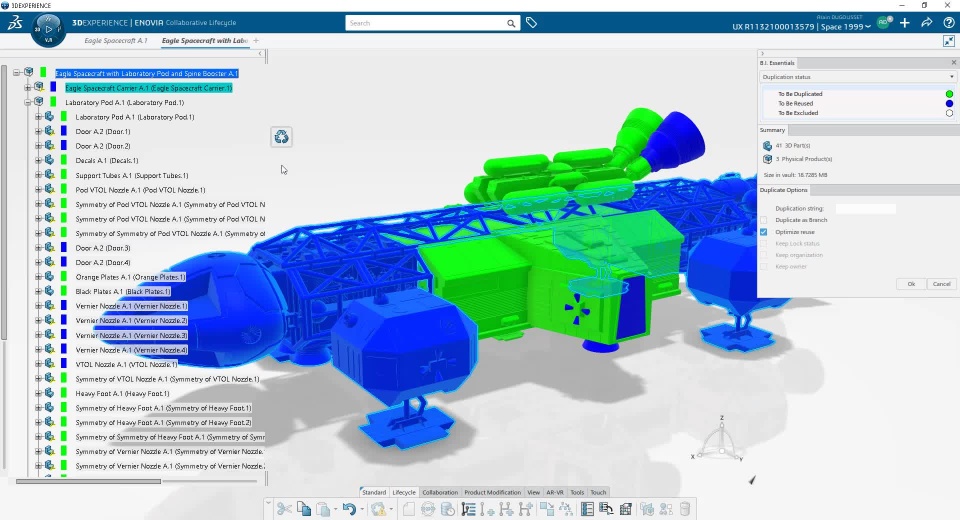The width and height of the screenshot is (960, 520).
Task: Click the recycle icon floating over the 3D view
Action: (281, 137)
